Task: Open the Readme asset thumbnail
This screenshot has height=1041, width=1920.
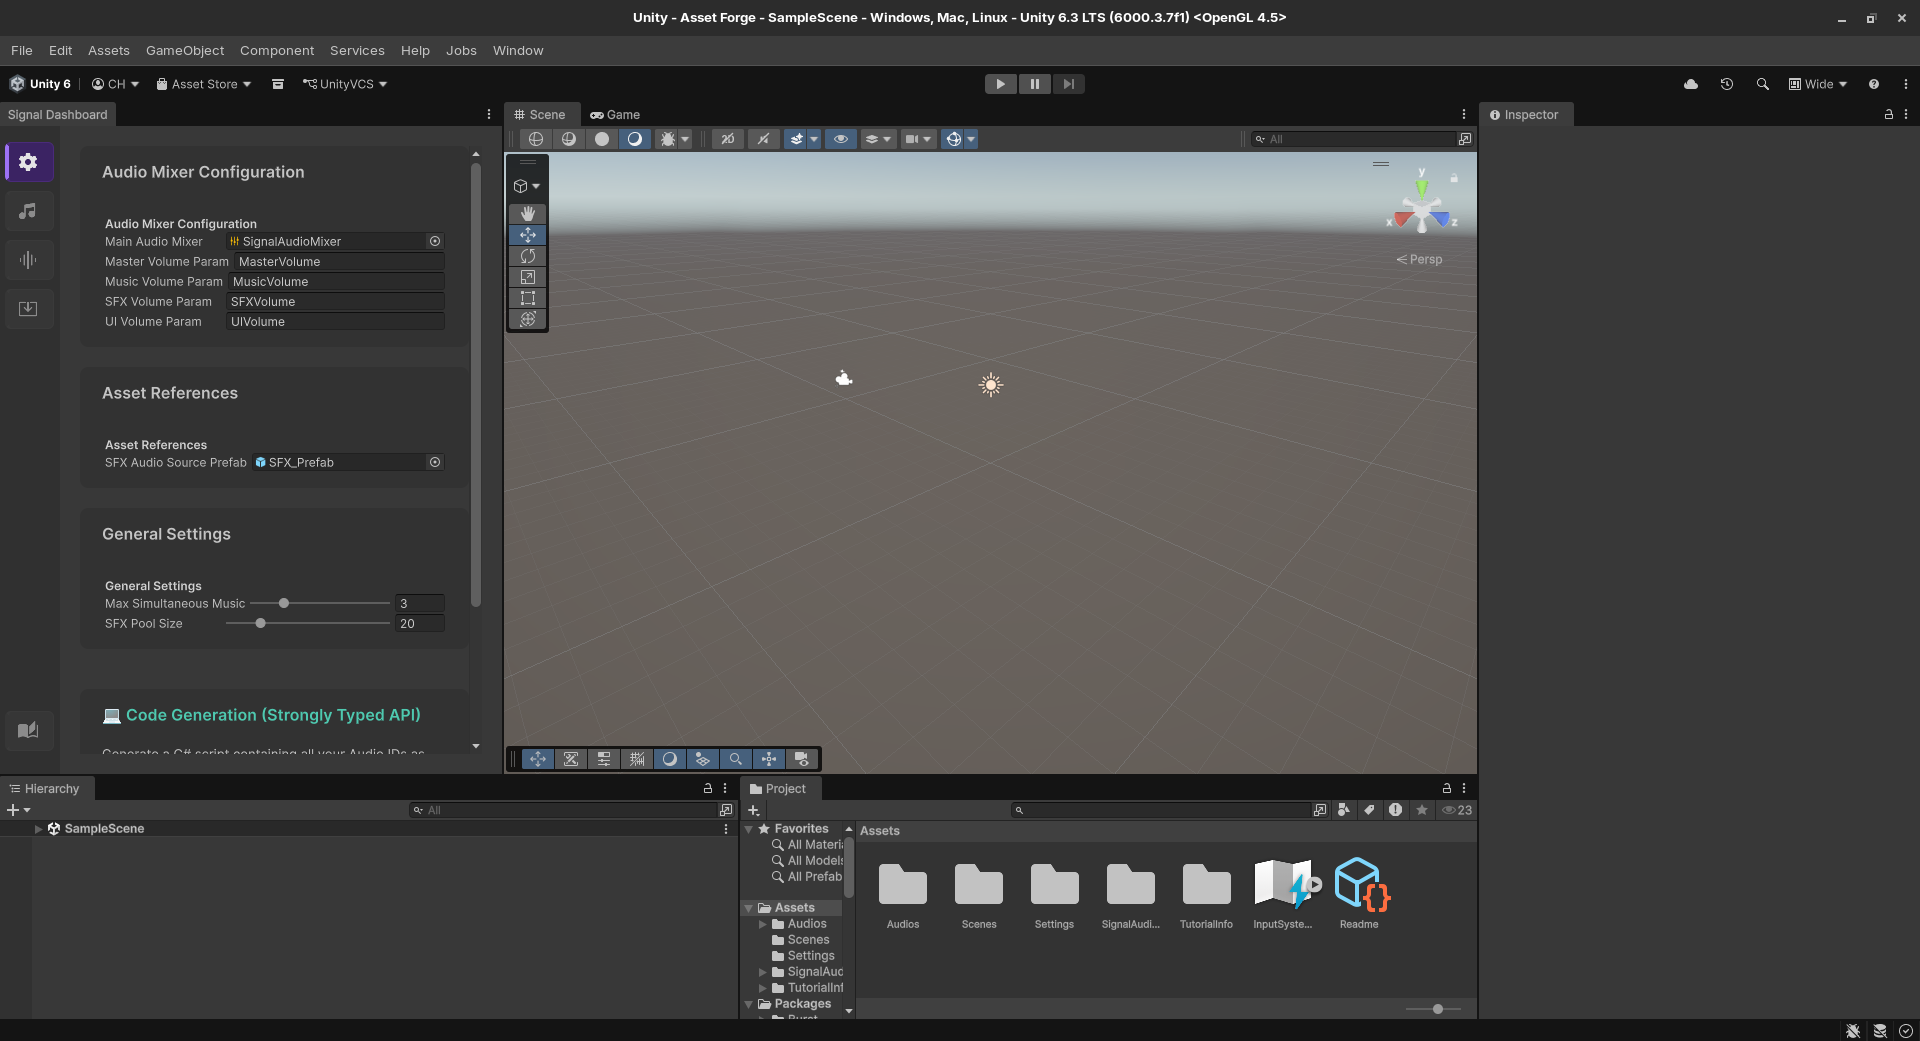Action: (1360, 885)
